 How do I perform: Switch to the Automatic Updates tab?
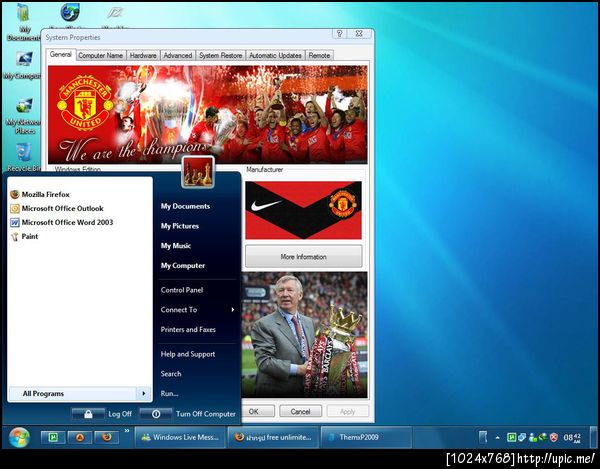tap(275, 55)
